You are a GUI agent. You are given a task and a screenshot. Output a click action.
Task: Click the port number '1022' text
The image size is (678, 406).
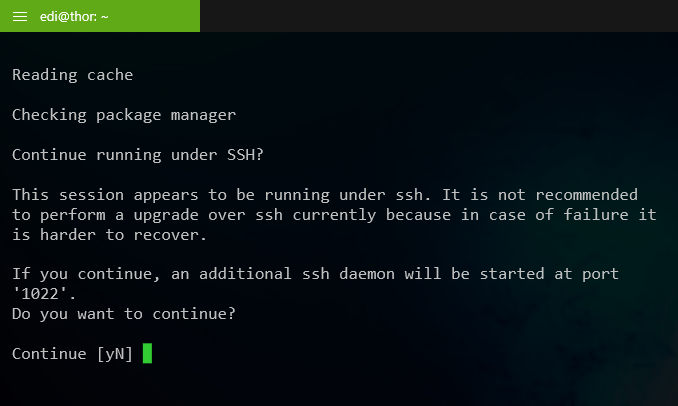tap(40, 294)
